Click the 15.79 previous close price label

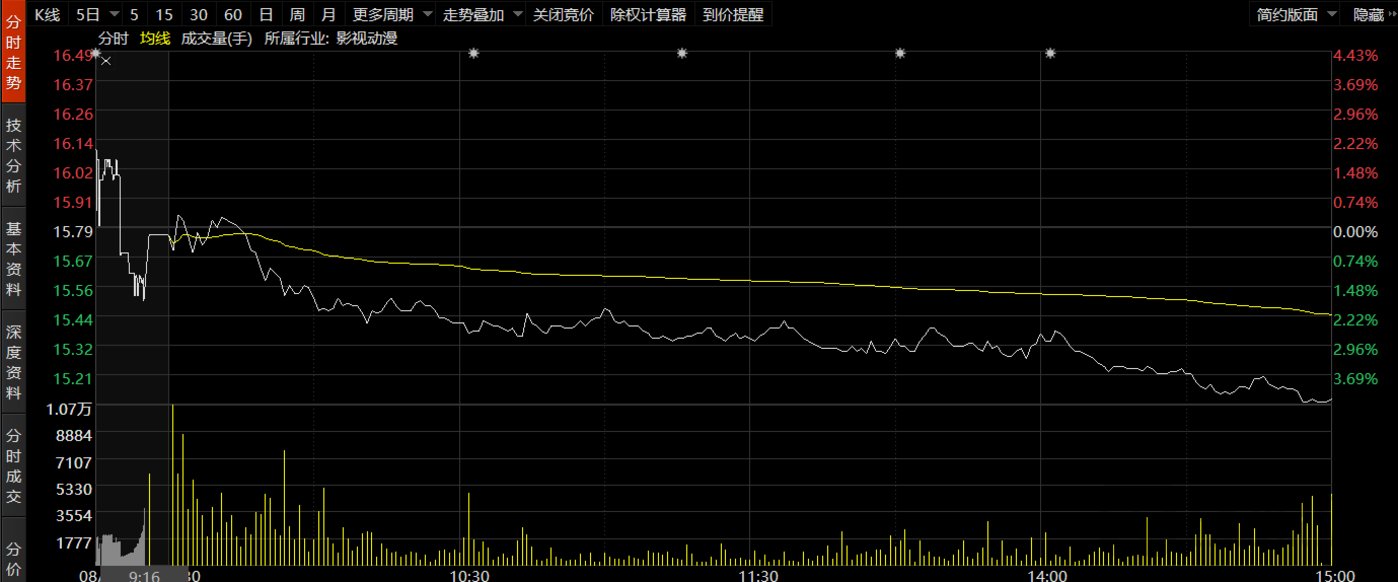pyautogui.click(x=73, y=231)
